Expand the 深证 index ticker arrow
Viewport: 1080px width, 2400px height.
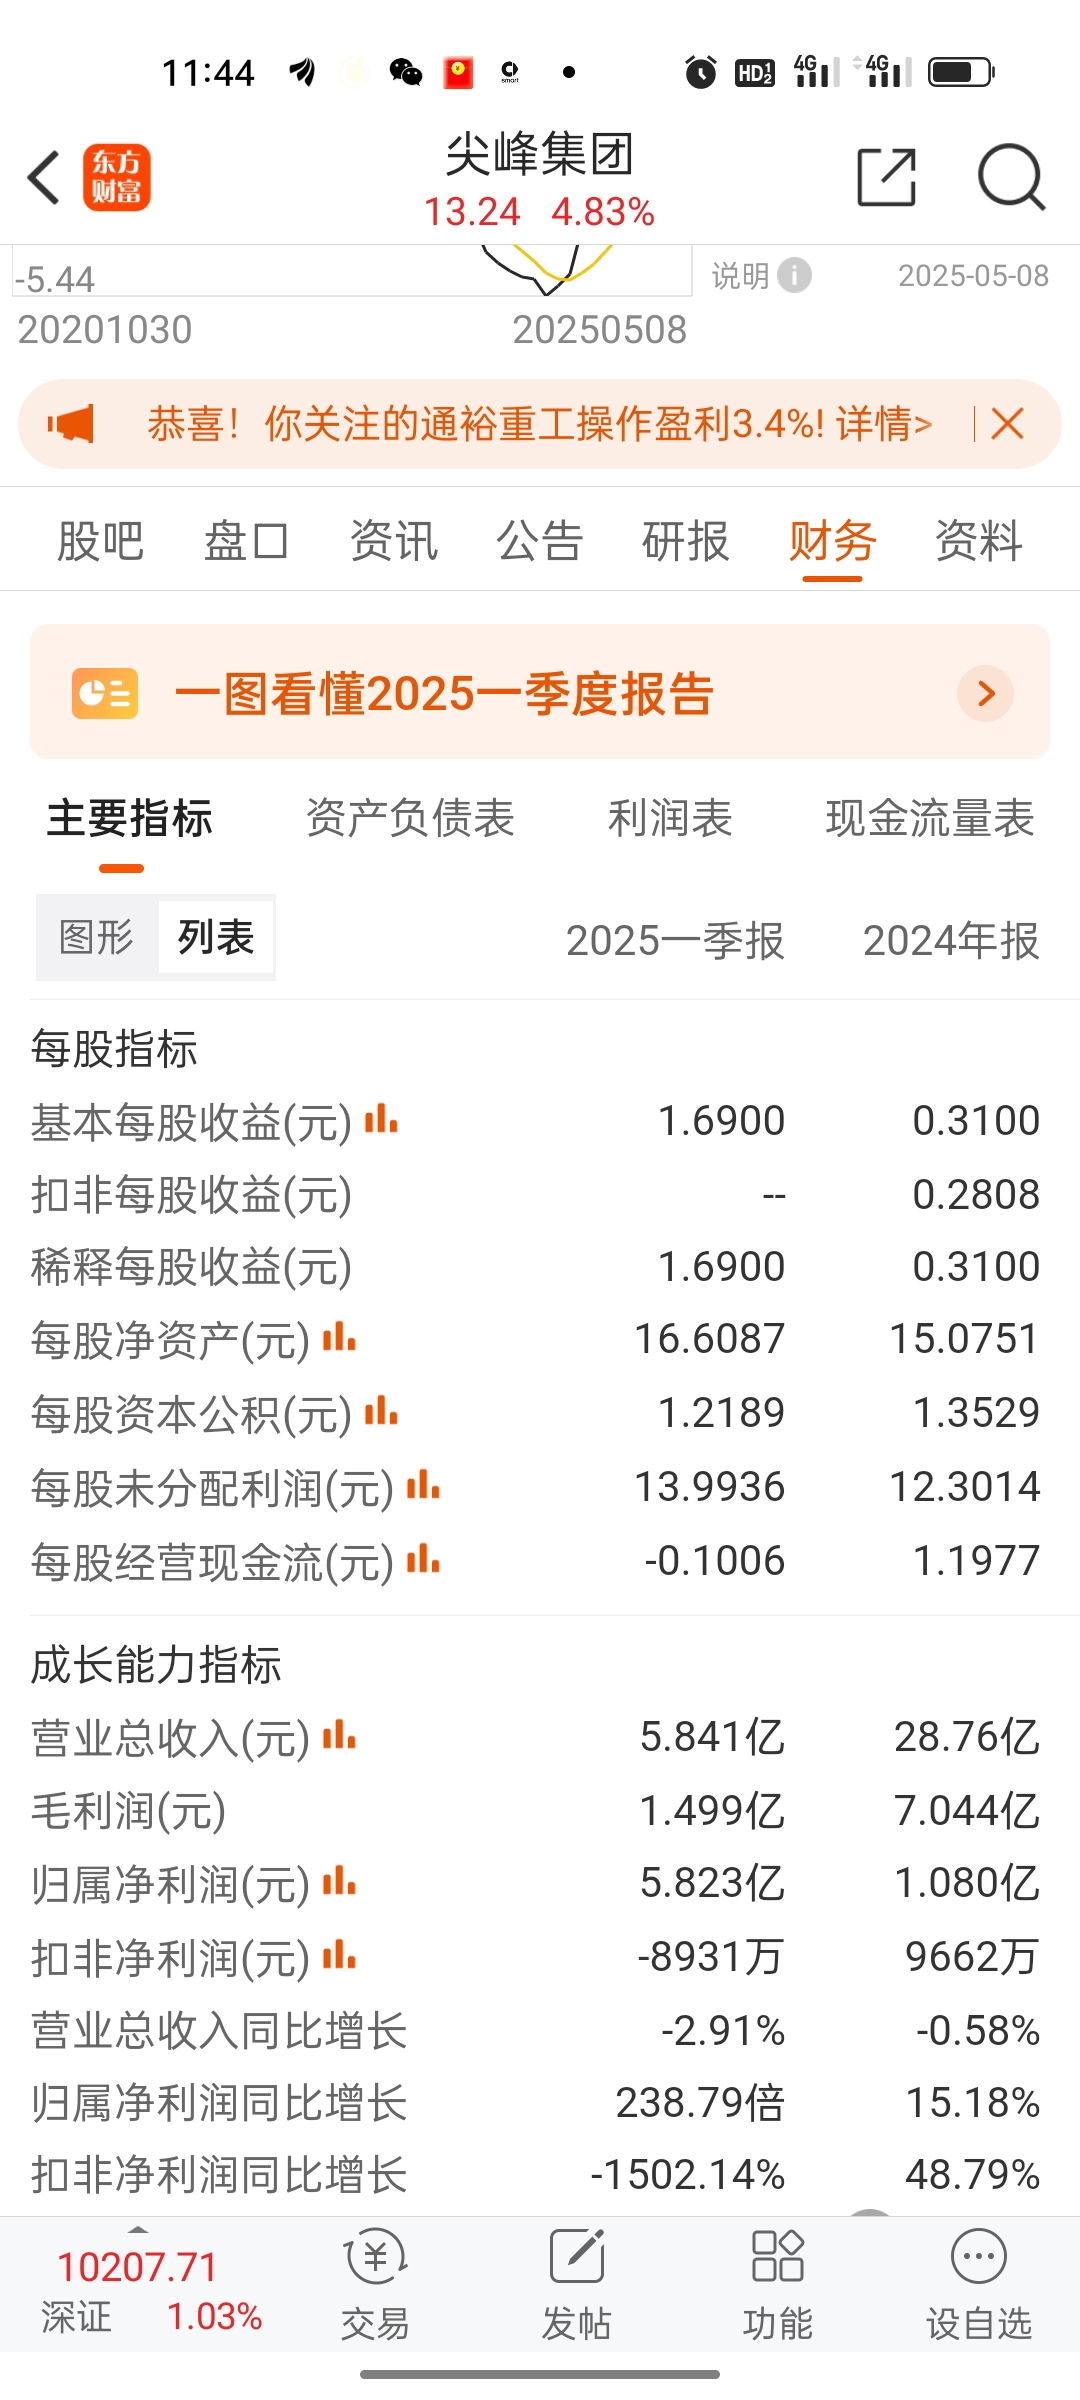pos(138,2229)
